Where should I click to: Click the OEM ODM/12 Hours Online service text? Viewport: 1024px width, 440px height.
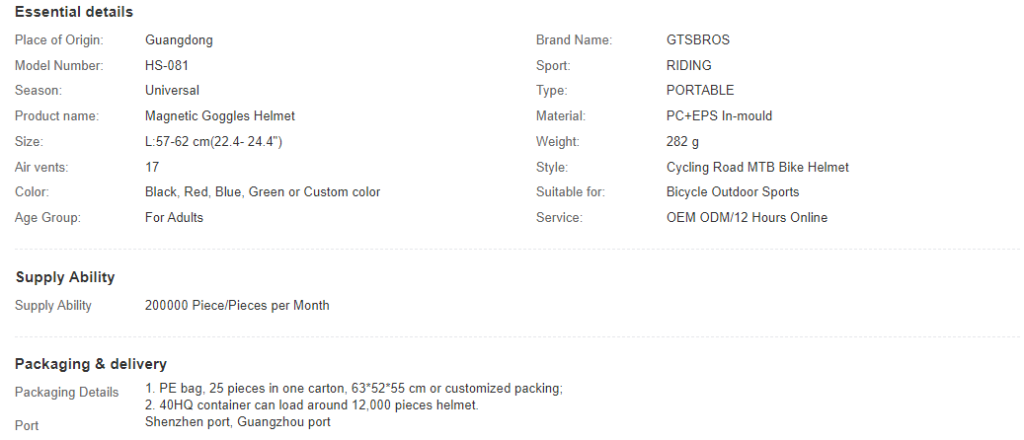[746, 217]
